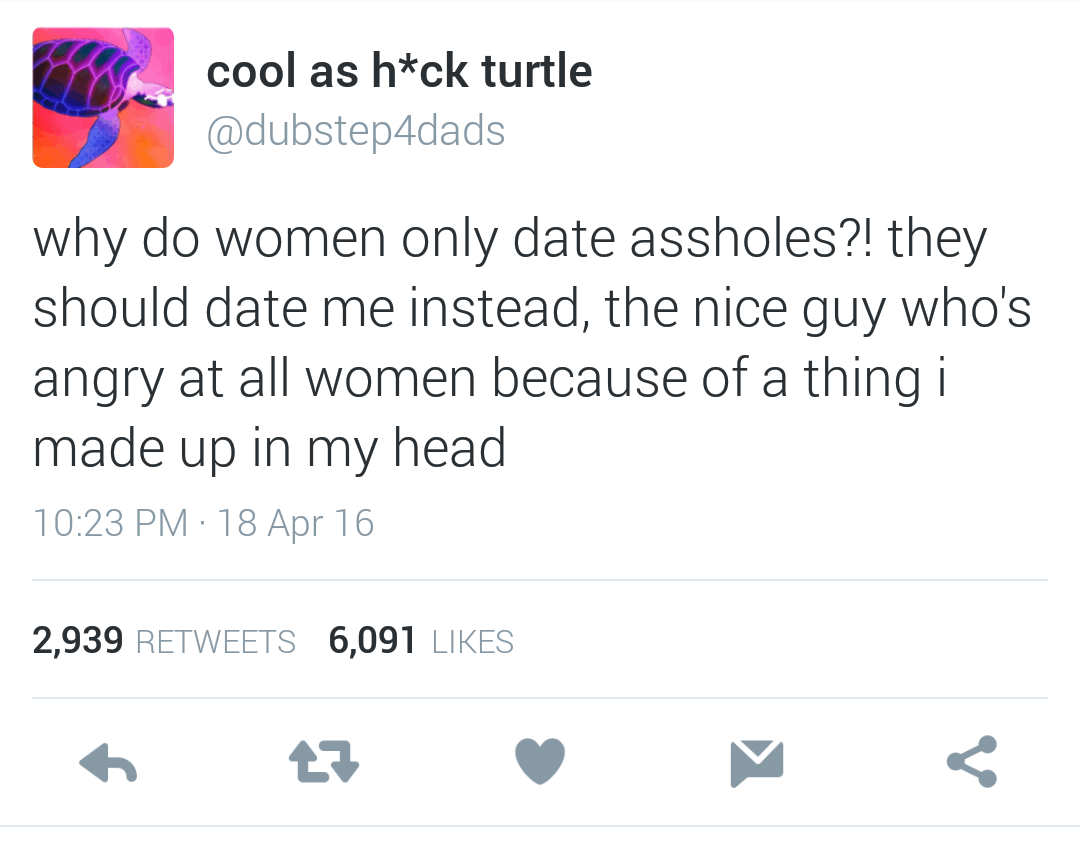View the 2,939 Retweets list
This screenshot has height=862, width=1080.
tap(164, 641)
